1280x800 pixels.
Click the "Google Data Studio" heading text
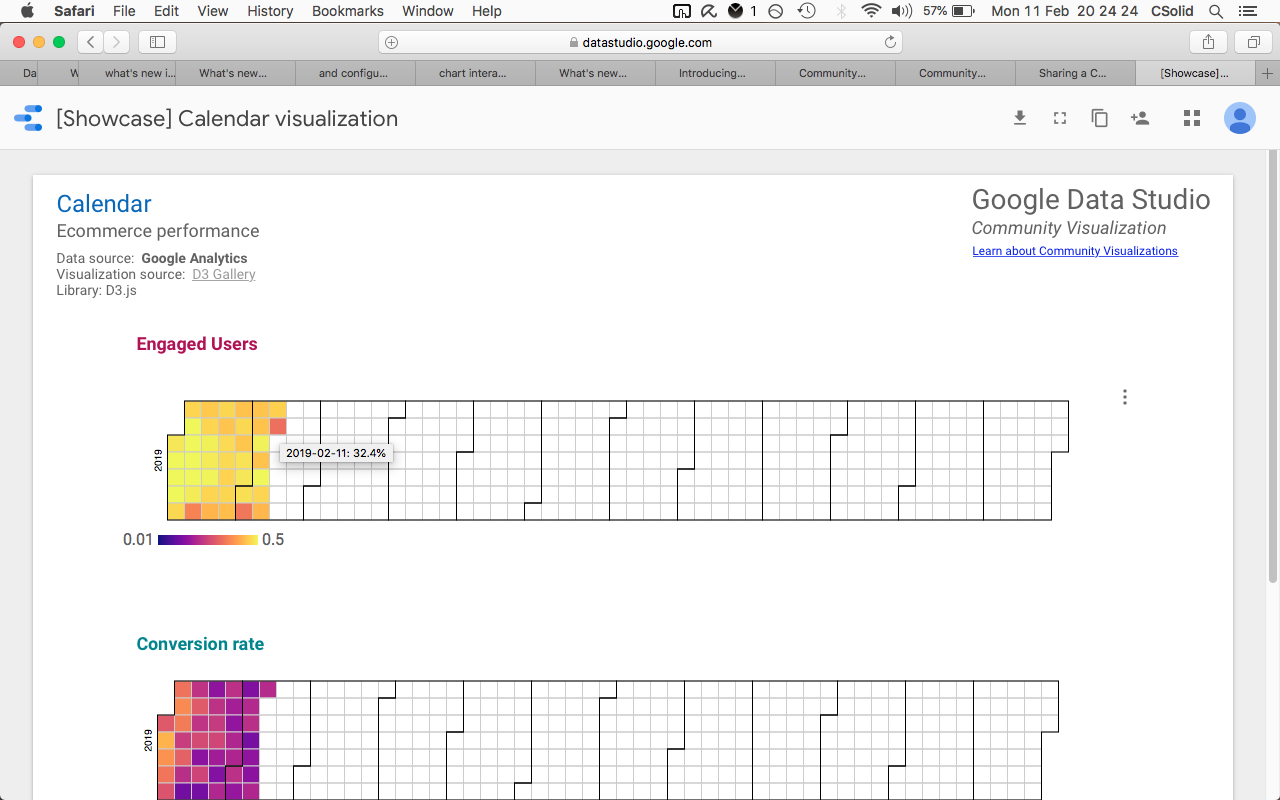[x=1091, y=200]
